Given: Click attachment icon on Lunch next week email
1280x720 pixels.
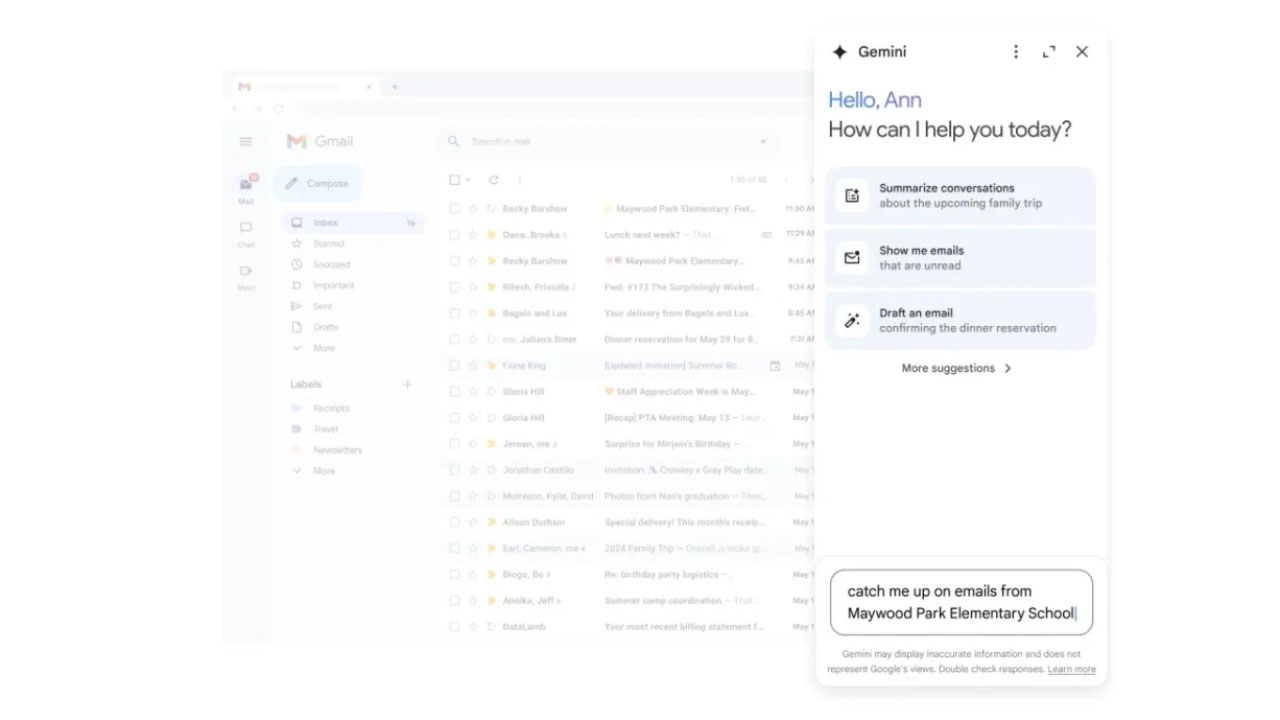Looking at the screenshot, I should tap(767, 235).
